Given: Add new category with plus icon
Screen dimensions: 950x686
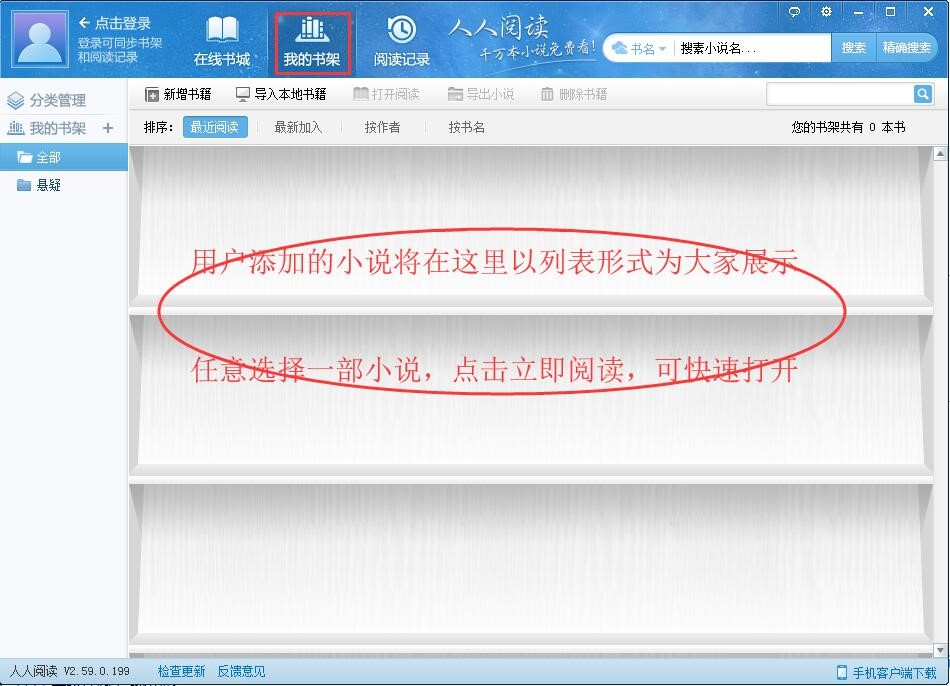Looking at the screenshot, I should (x=108, y=128).
